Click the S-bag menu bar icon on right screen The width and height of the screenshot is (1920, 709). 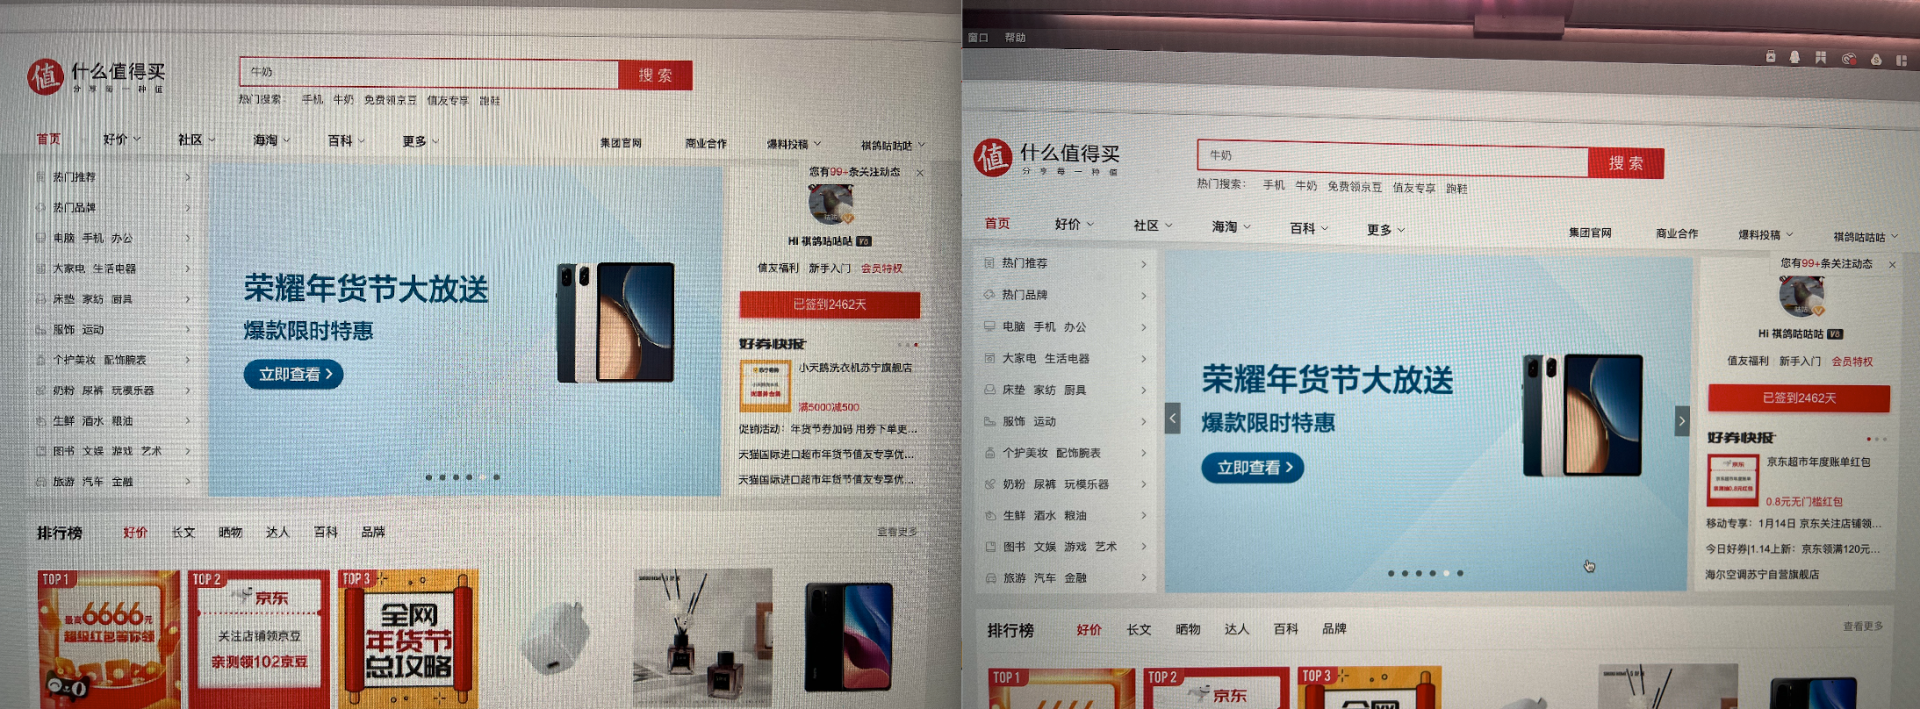coord(1876,60)
